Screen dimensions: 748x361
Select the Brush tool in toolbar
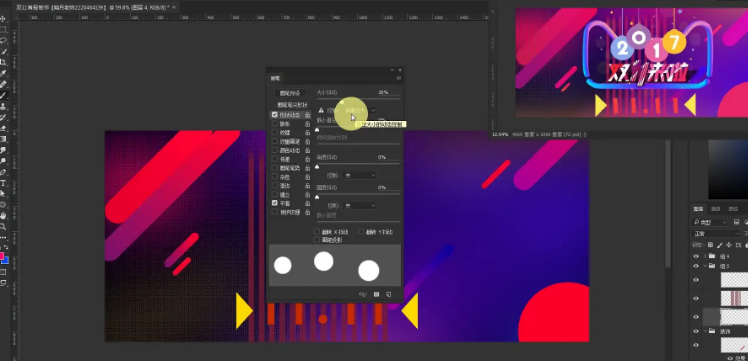[x=3, y=95]
